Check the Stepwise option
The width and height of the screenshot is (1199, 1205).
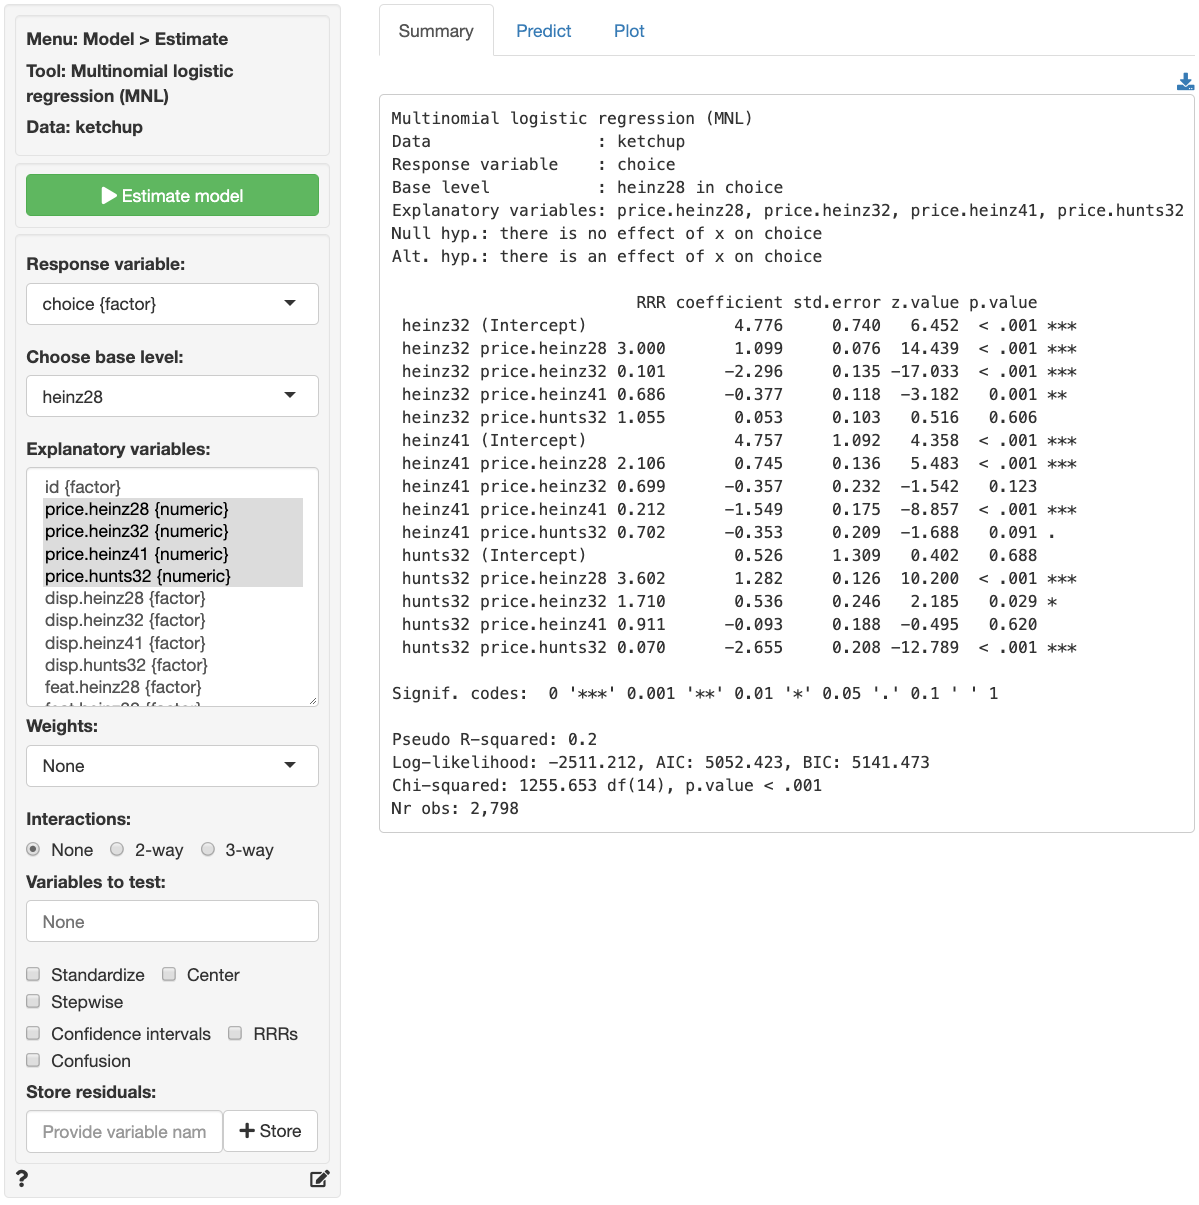pos(34,1001)
